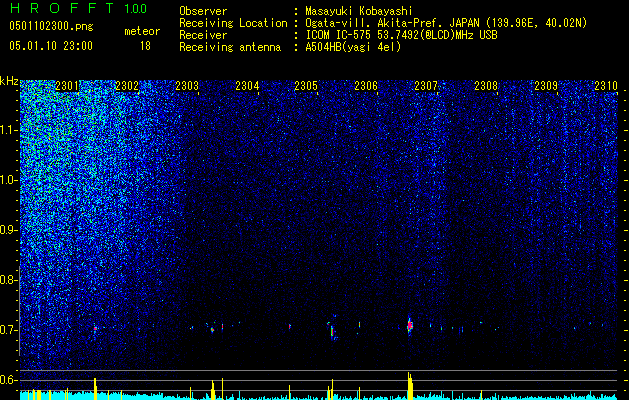The image size is (629, 400).
Task: Click the Receiving Location field label
Action: [x=233, y=23]
